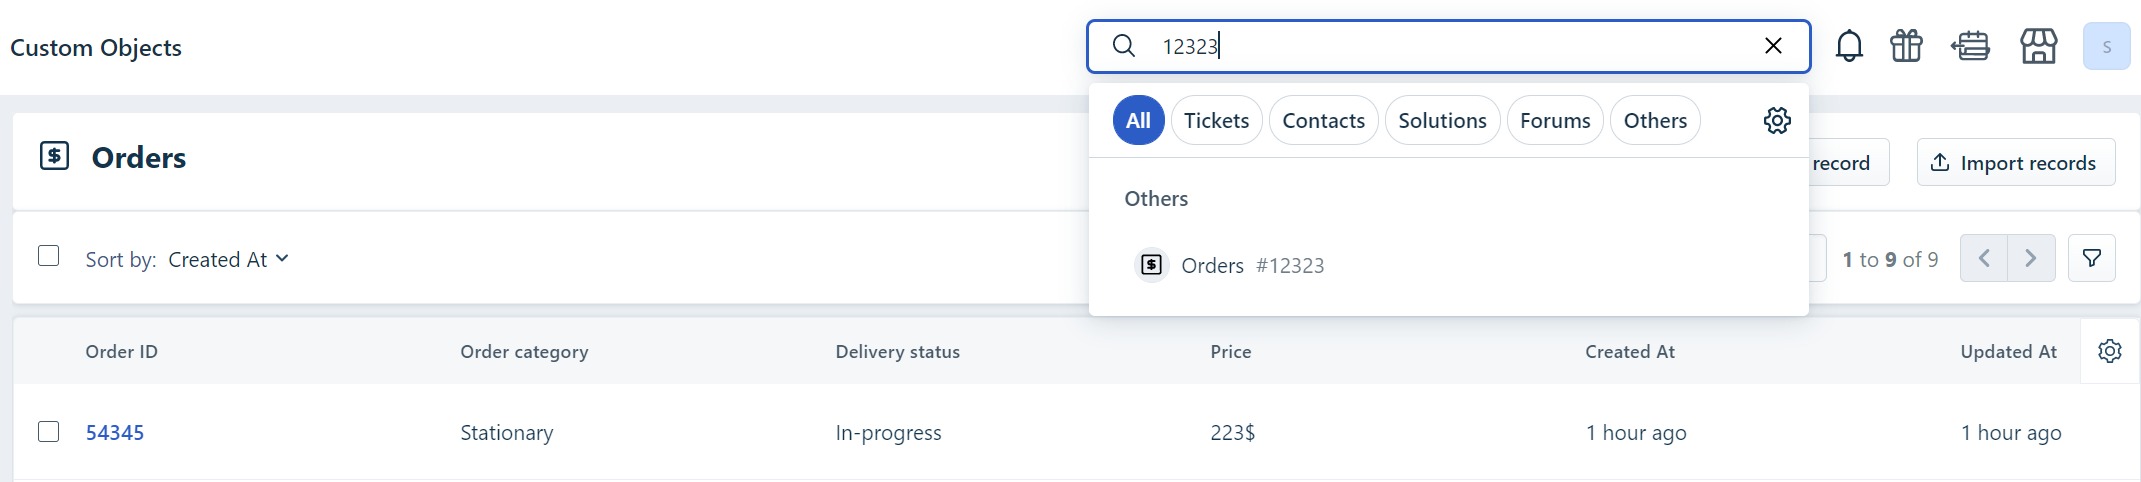
Task: Switch to the Contacts search filter
Action: (1323, 120)
